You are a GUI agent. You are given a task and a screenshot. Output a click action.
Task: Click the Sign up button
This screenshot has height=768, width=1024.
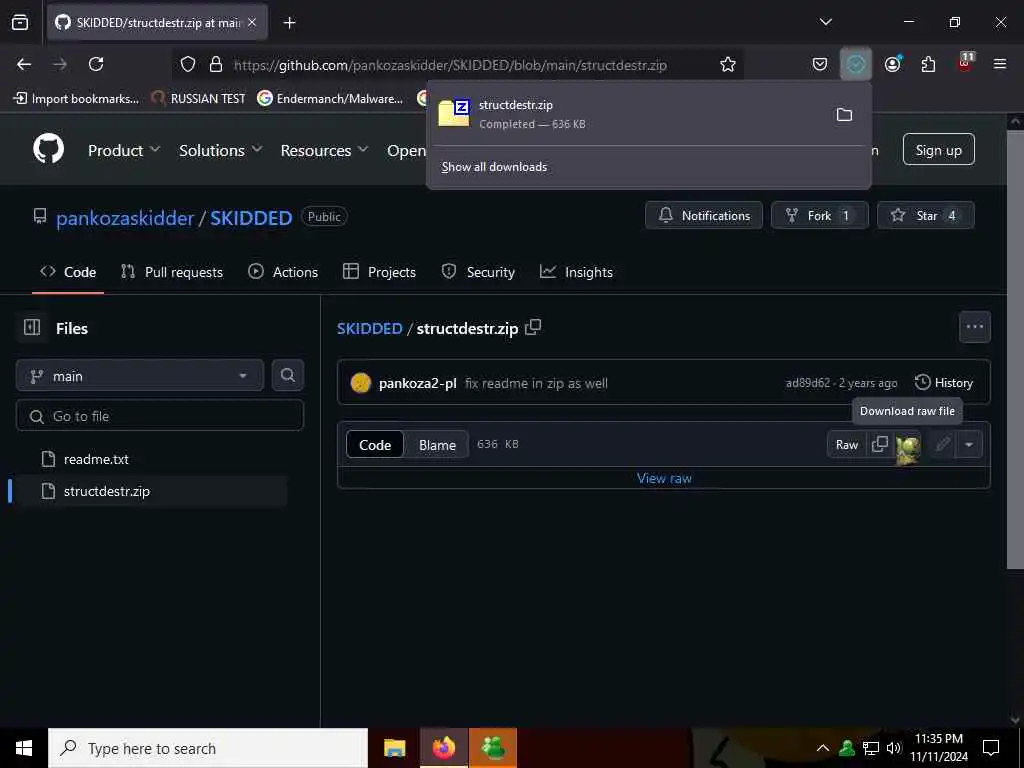[x=938, y=150]
